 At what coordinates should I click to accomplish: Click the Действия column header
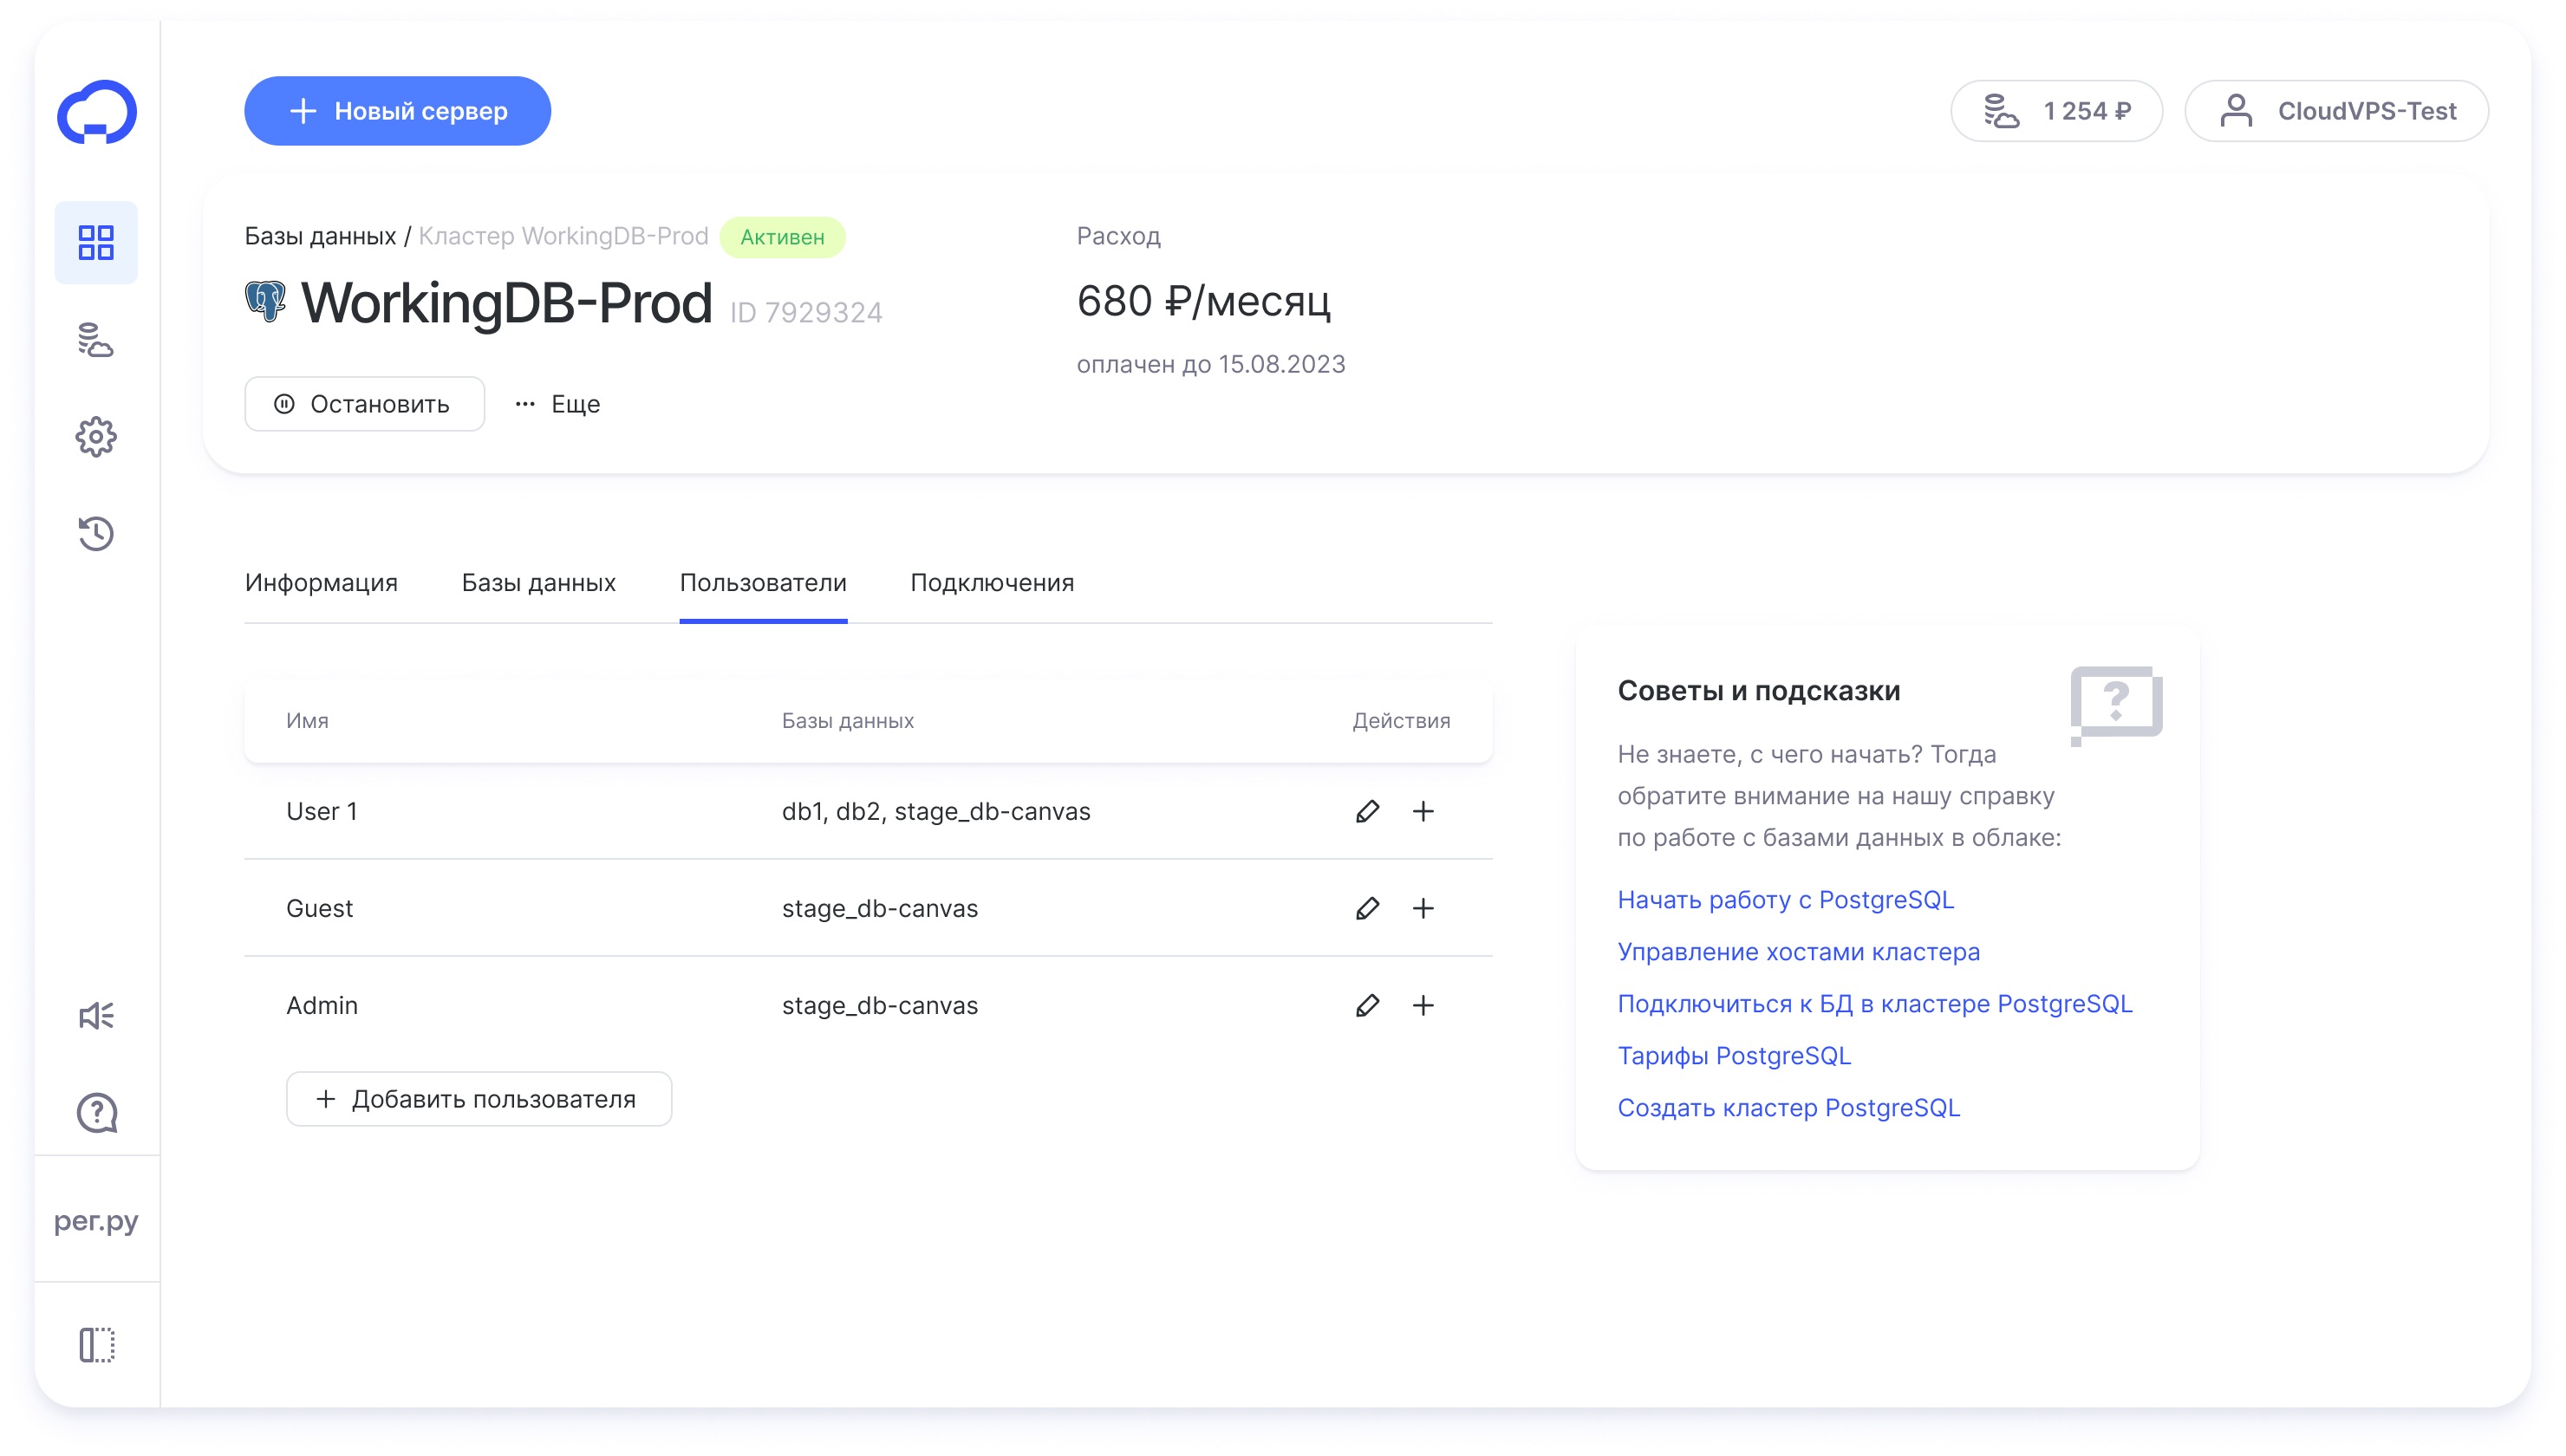[x=1401, y=721]
